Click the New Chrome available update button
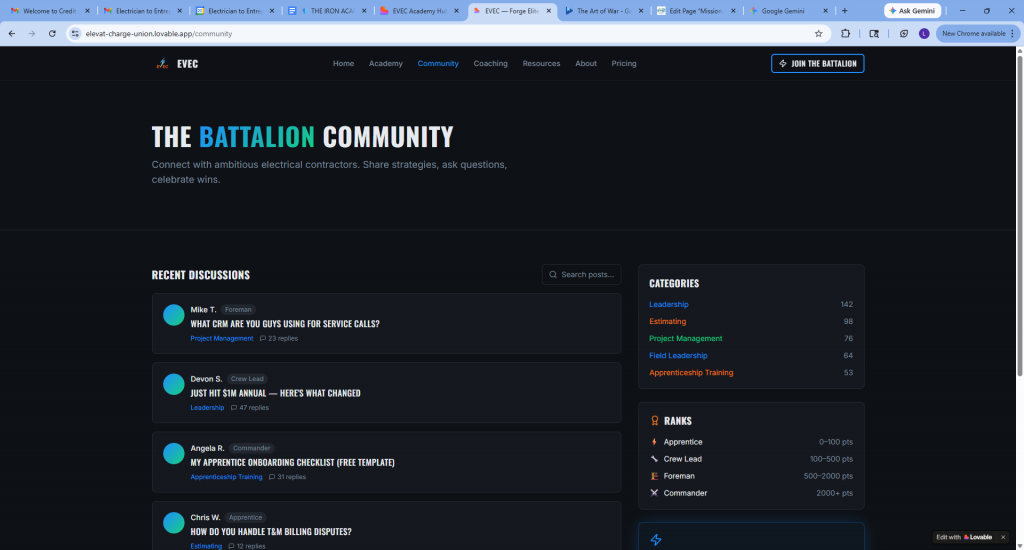Screen dimensions: 1024x550 tap(973, 33)
